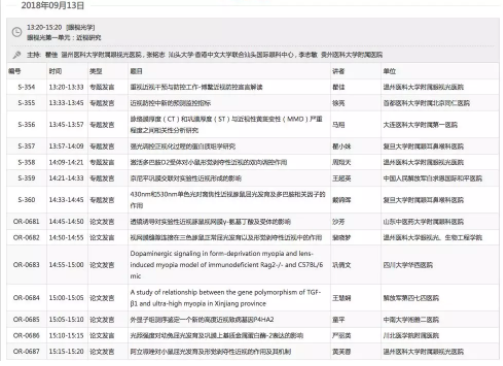Select code cell S-357
The image size is (503, 366).
[26, 146]
